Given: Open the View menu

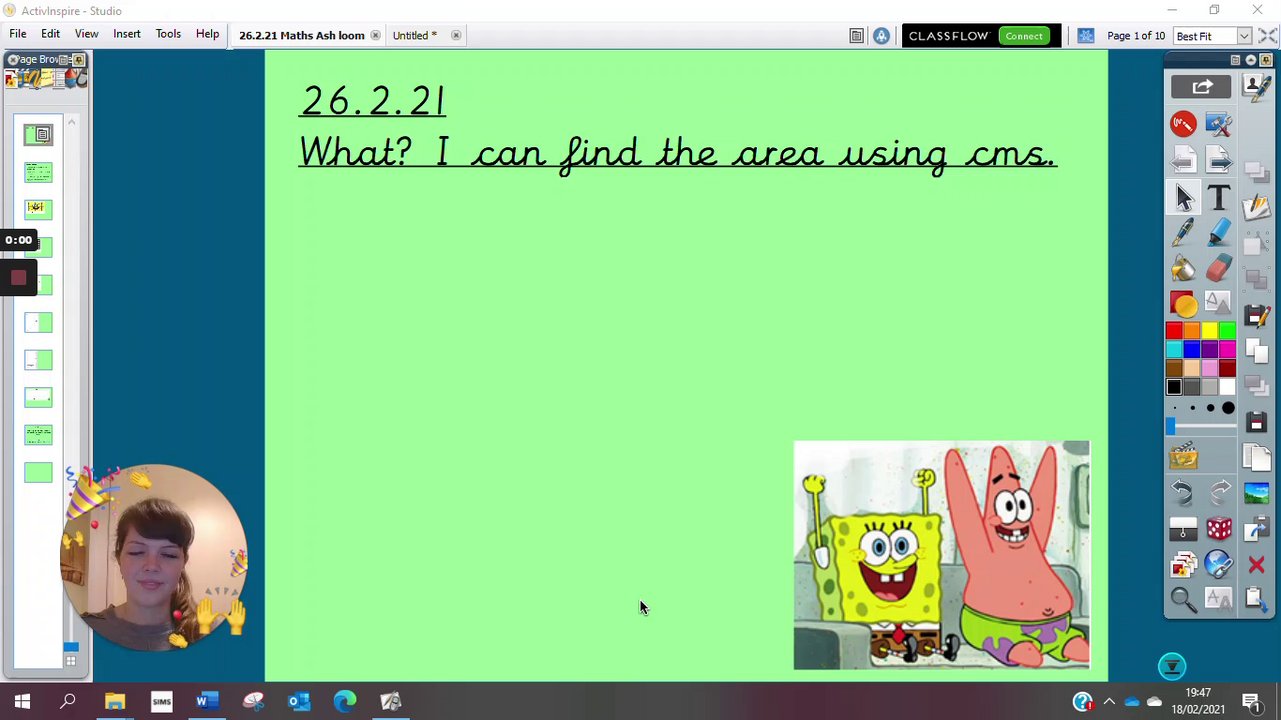Looking at the screenshot, I should click(x=86, y=34).
